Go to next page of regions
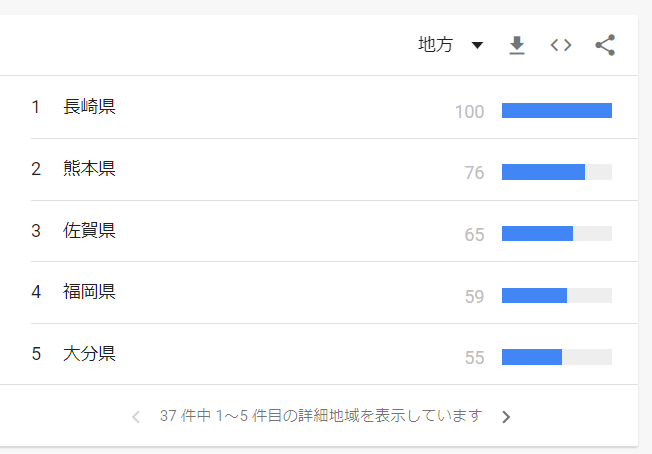Screen dimensions: 652x454 506,417
